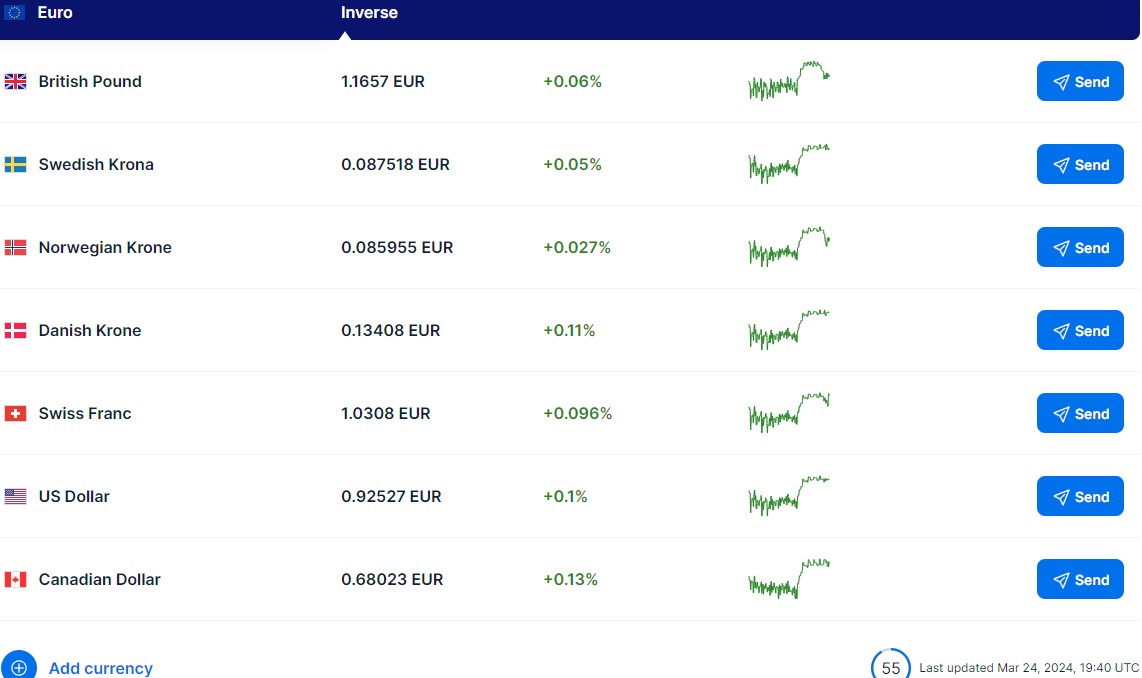
Task: Click the Canadian Dollar flag icon
Action: coord(15,580)
